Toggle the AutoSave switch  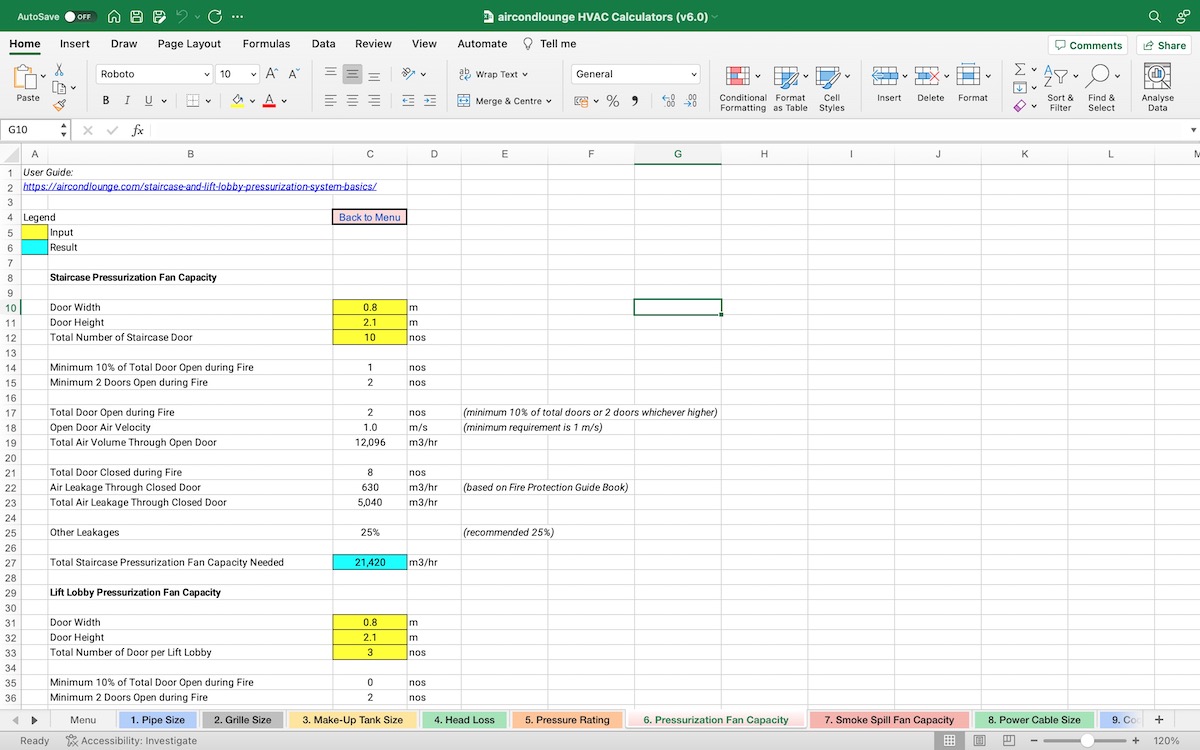click(78, 17)
